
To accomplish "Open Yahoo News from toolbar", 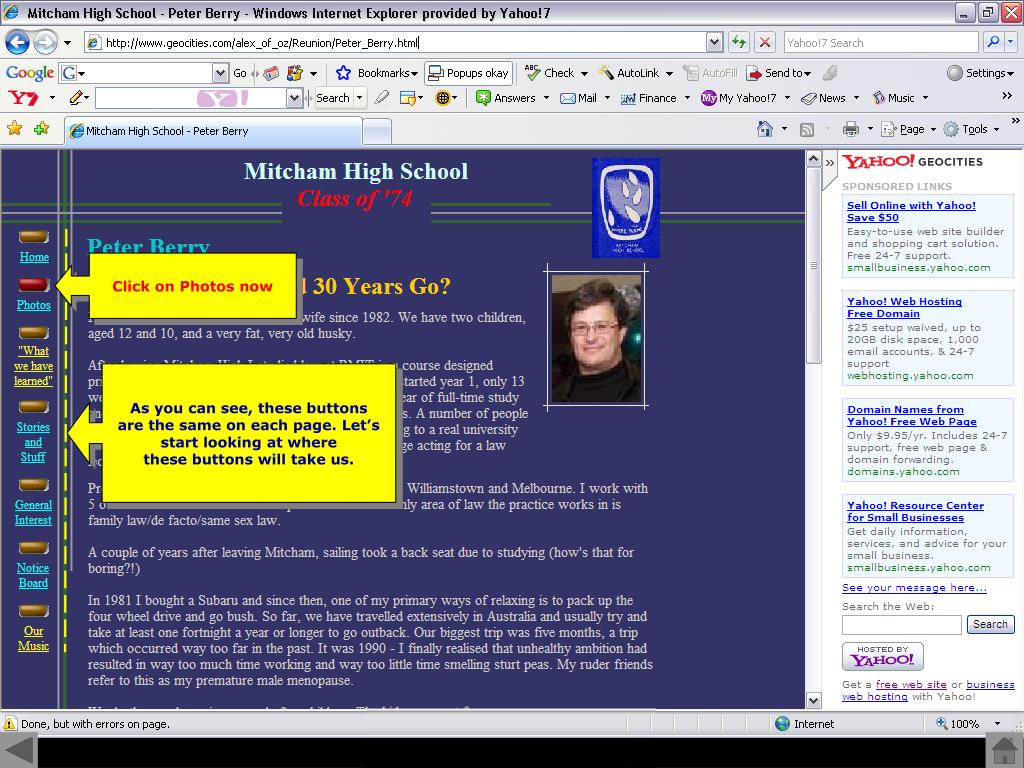I will coord(824,98).
